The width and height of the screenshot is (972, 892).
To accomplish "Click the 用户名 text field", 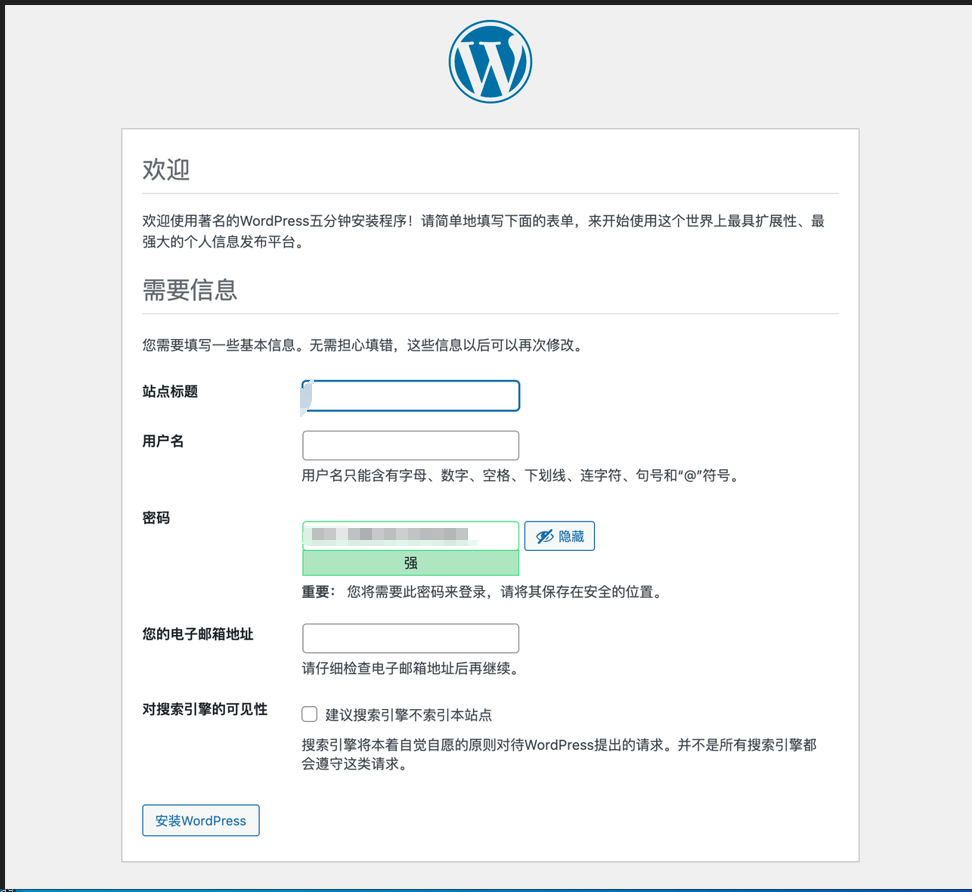I will 410,446.
